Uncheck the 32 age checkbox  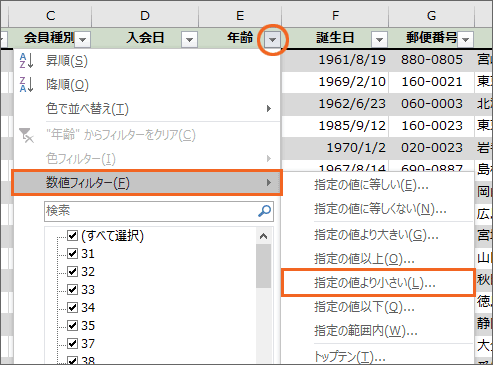[73, 271]
